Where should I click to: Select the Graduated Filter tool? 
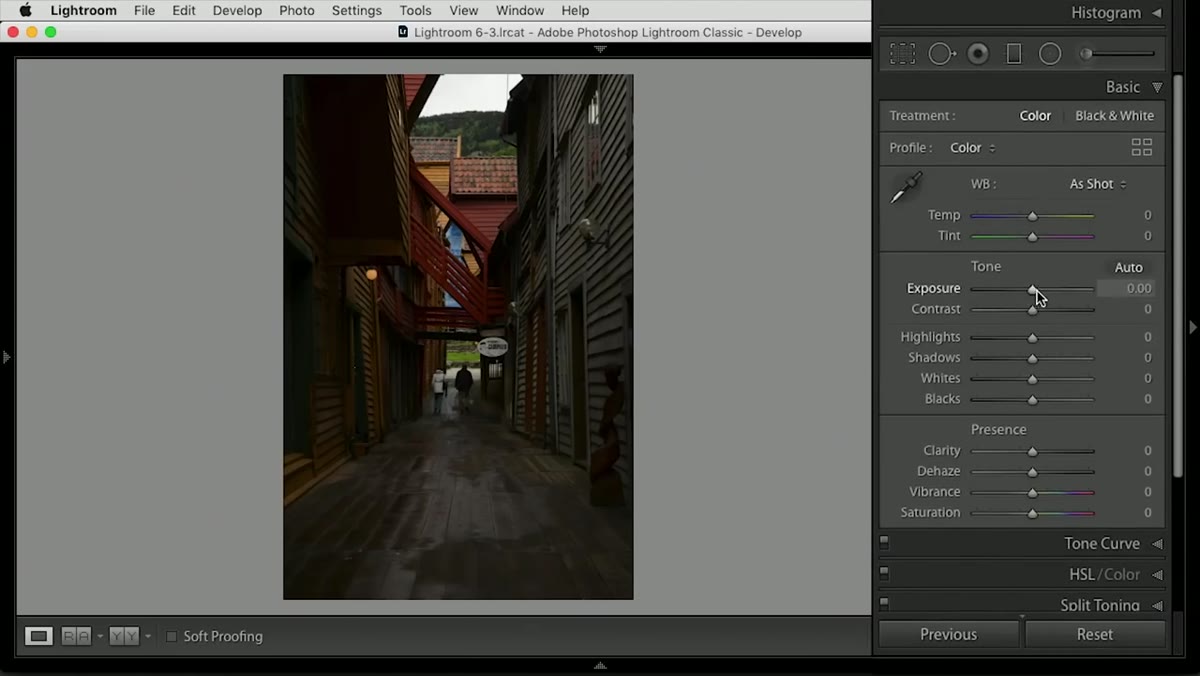[1014, 54]
